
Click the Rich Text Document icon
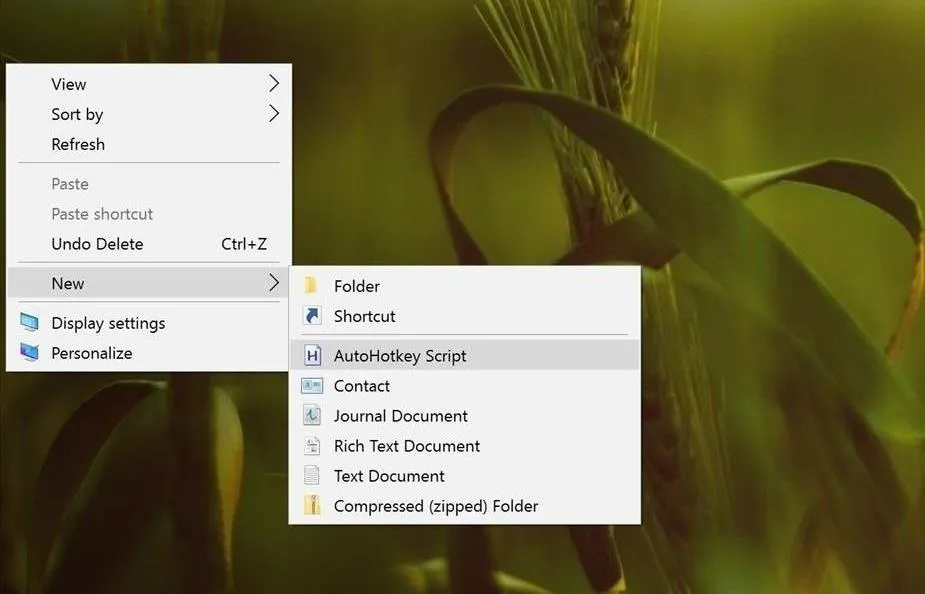(x=312, y=446)
